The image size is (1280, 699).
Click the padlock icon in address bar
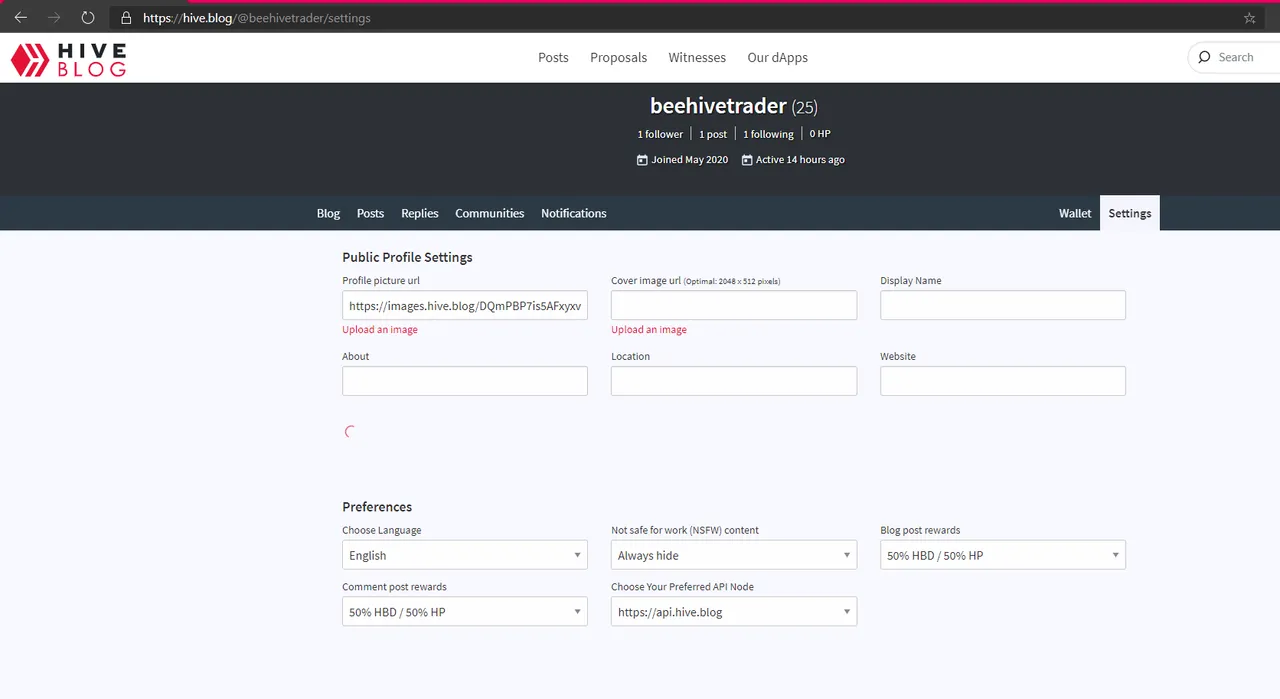pos(126,18)
